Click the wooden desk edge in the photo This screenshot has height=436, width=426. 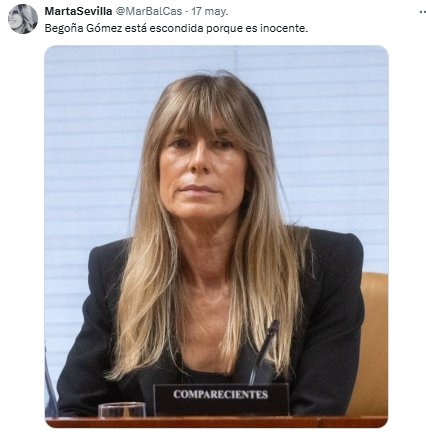tap(217, 422)
